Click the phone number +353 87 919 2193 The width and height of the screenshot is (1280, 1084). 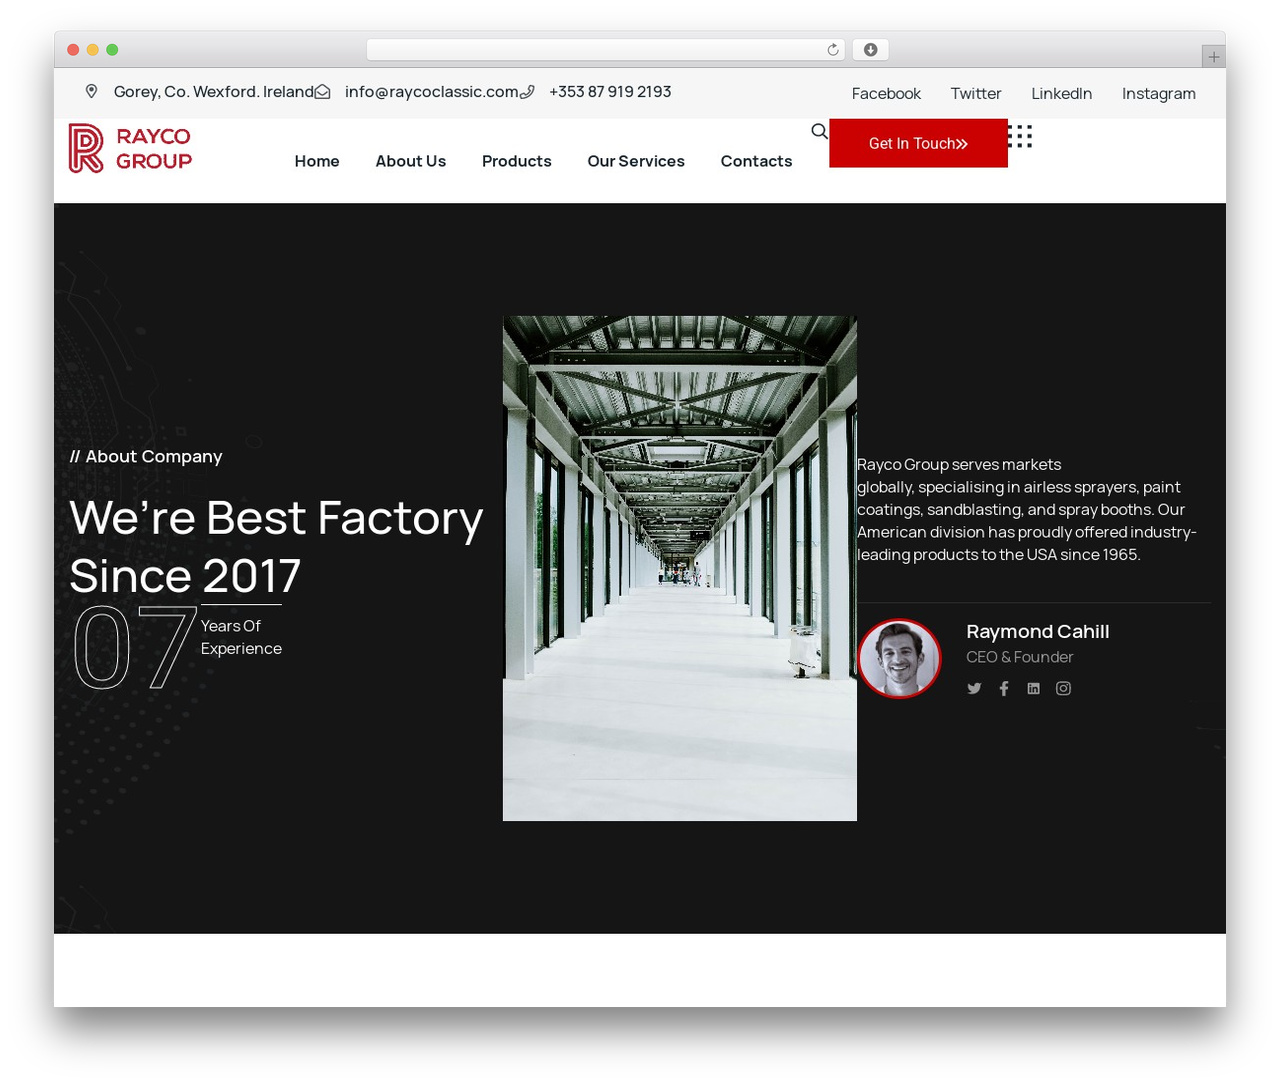coord(610,92)
